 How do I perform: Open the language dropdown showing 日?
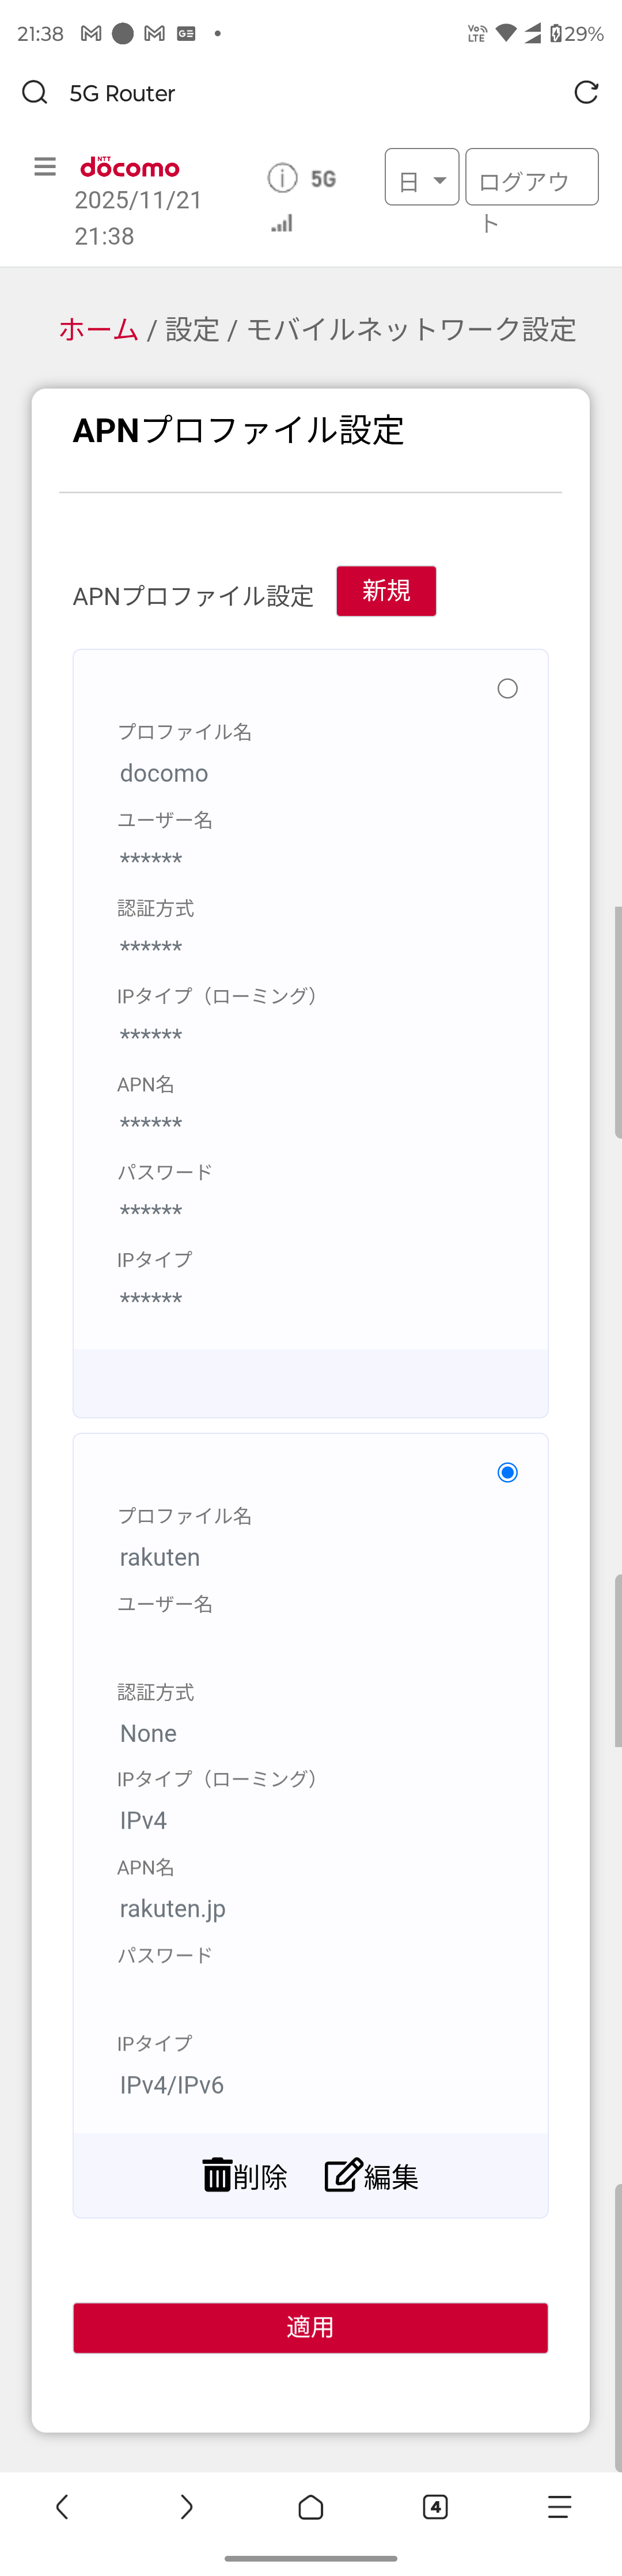tap(421, 178)
